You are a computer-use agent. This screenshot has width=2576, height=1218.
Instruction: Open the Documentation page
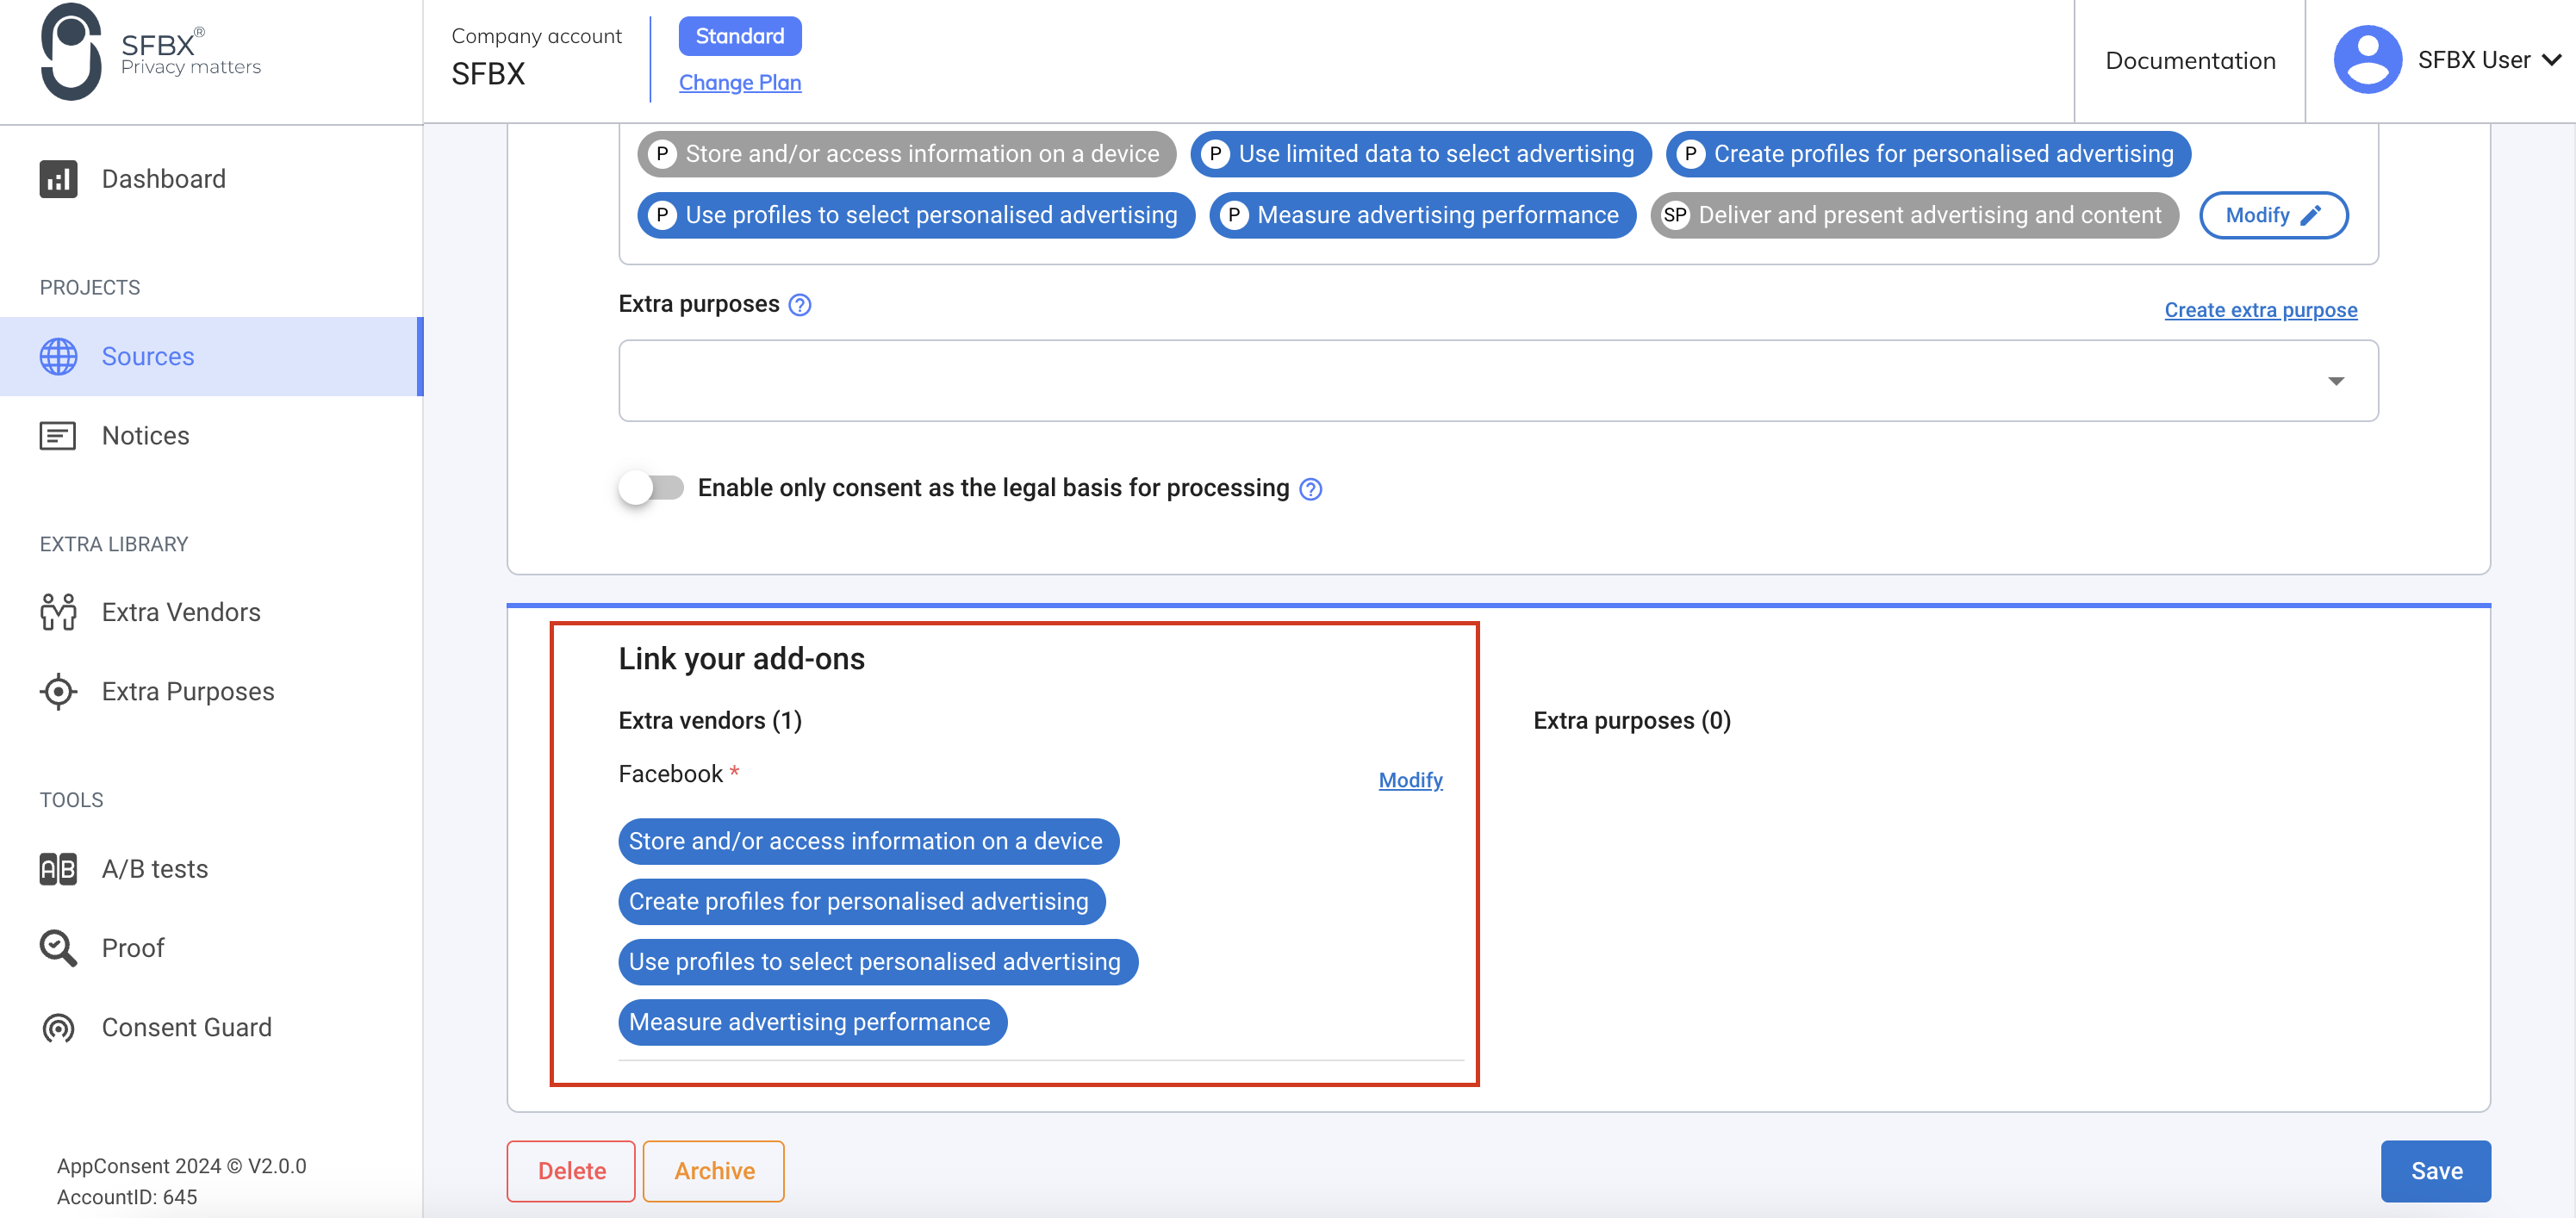click(x=2189, y=60)
